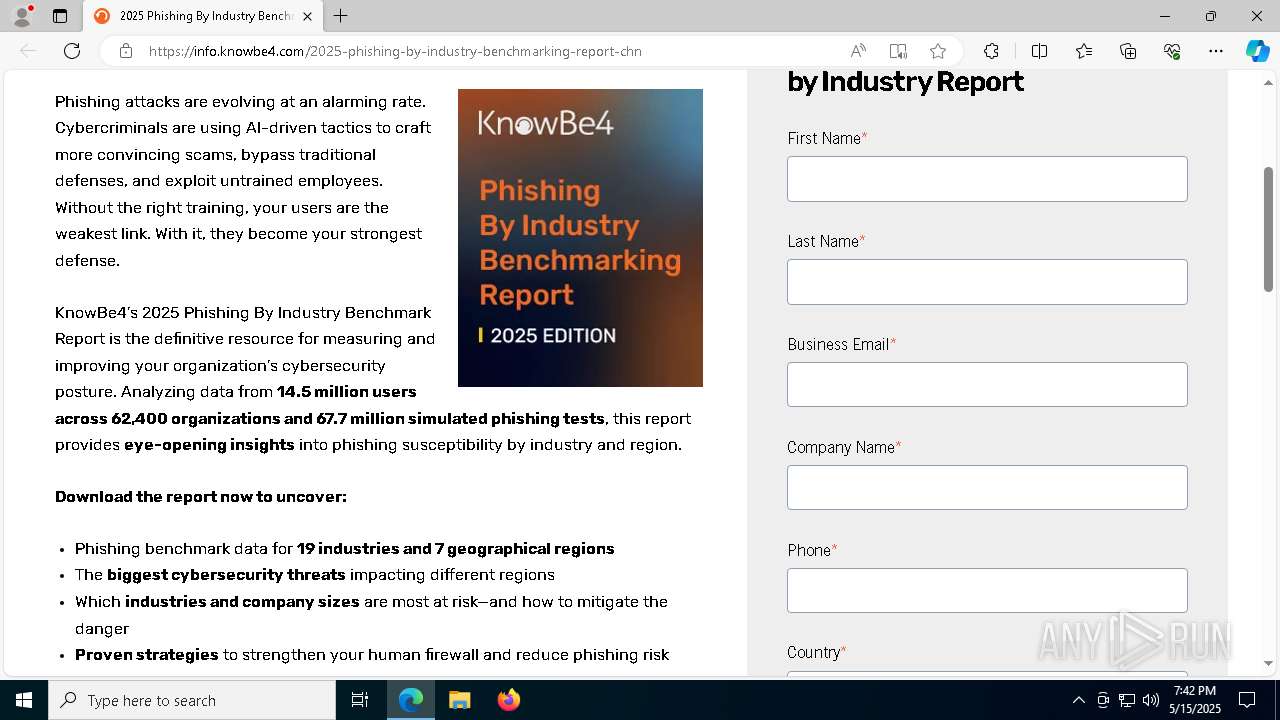Click the 'Proven strategies' bullet text
Image resolution: width=1280 pixels, height=720 pixels.
[147, 655]
